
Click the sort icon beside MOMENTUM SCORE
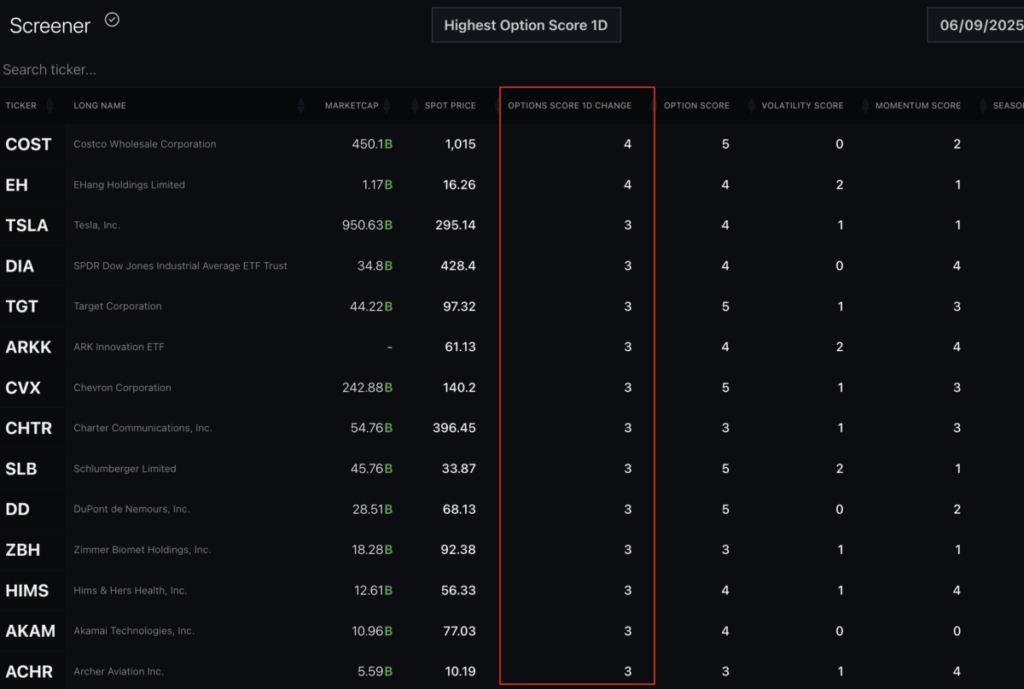pos(864,105)
